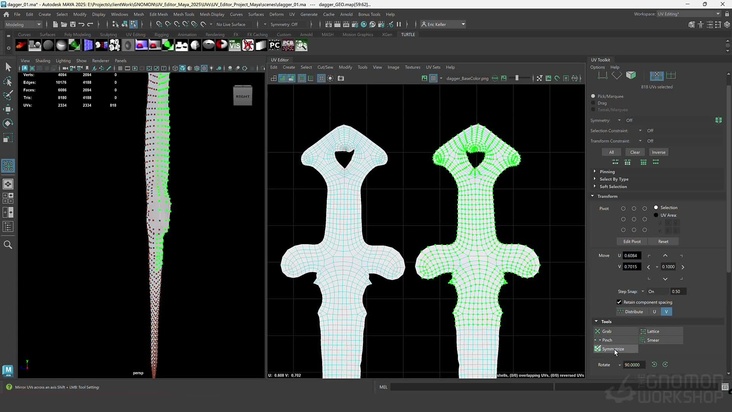Viewport: 732px width, 412px height.
Task: Activate the Lasso select tool
Action: 8,82
